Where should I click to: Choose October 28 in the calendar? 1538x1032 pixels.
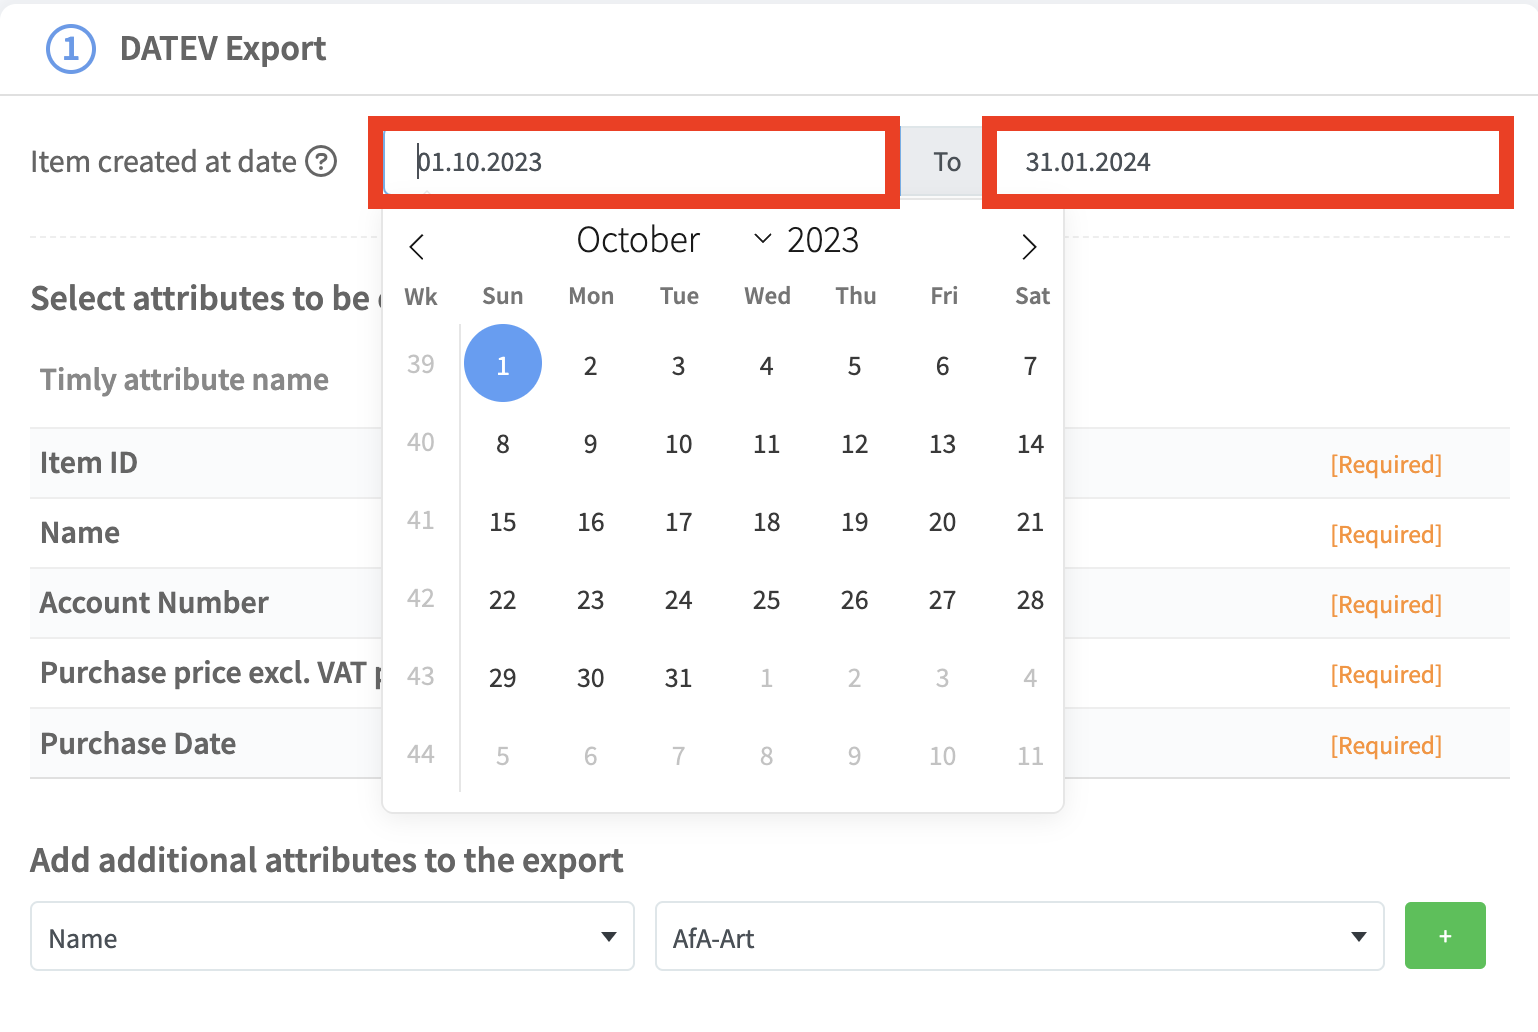coord(1031,600)
